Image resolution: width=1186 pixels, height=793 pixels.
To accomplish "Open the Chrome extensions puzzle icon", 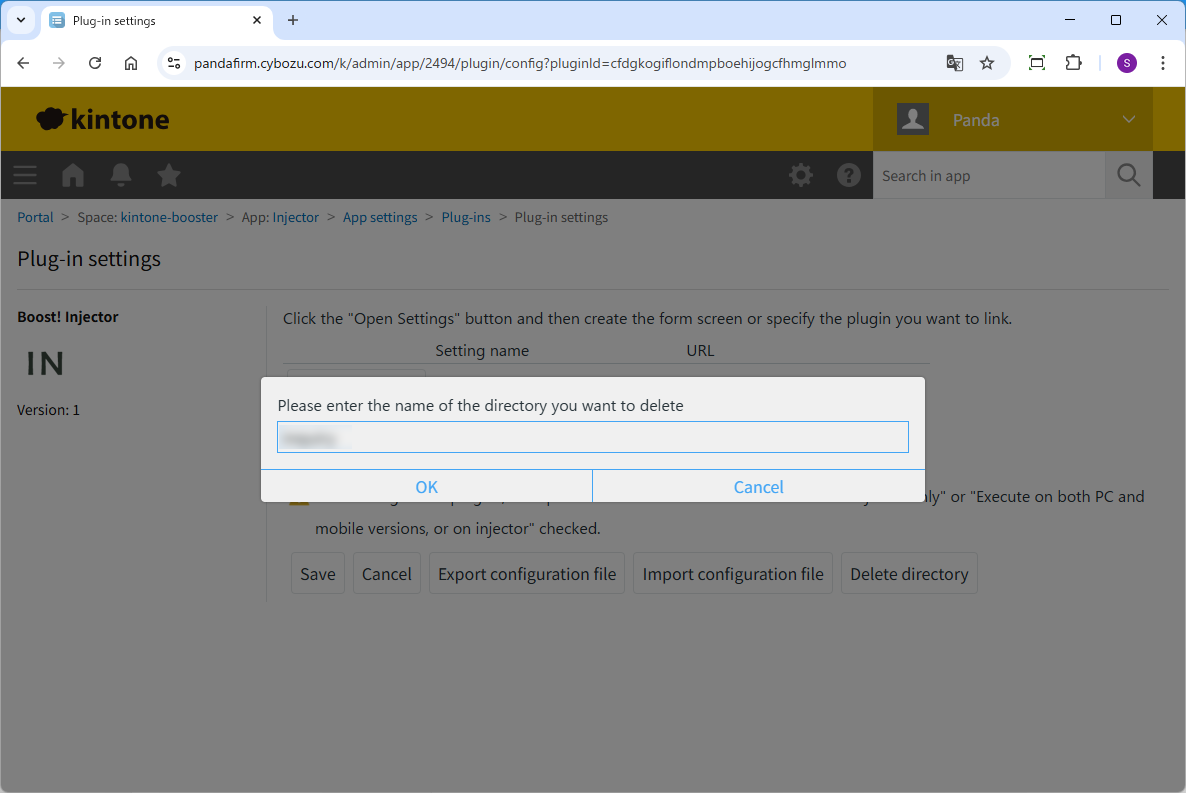I will click(x=1073, y=63).
